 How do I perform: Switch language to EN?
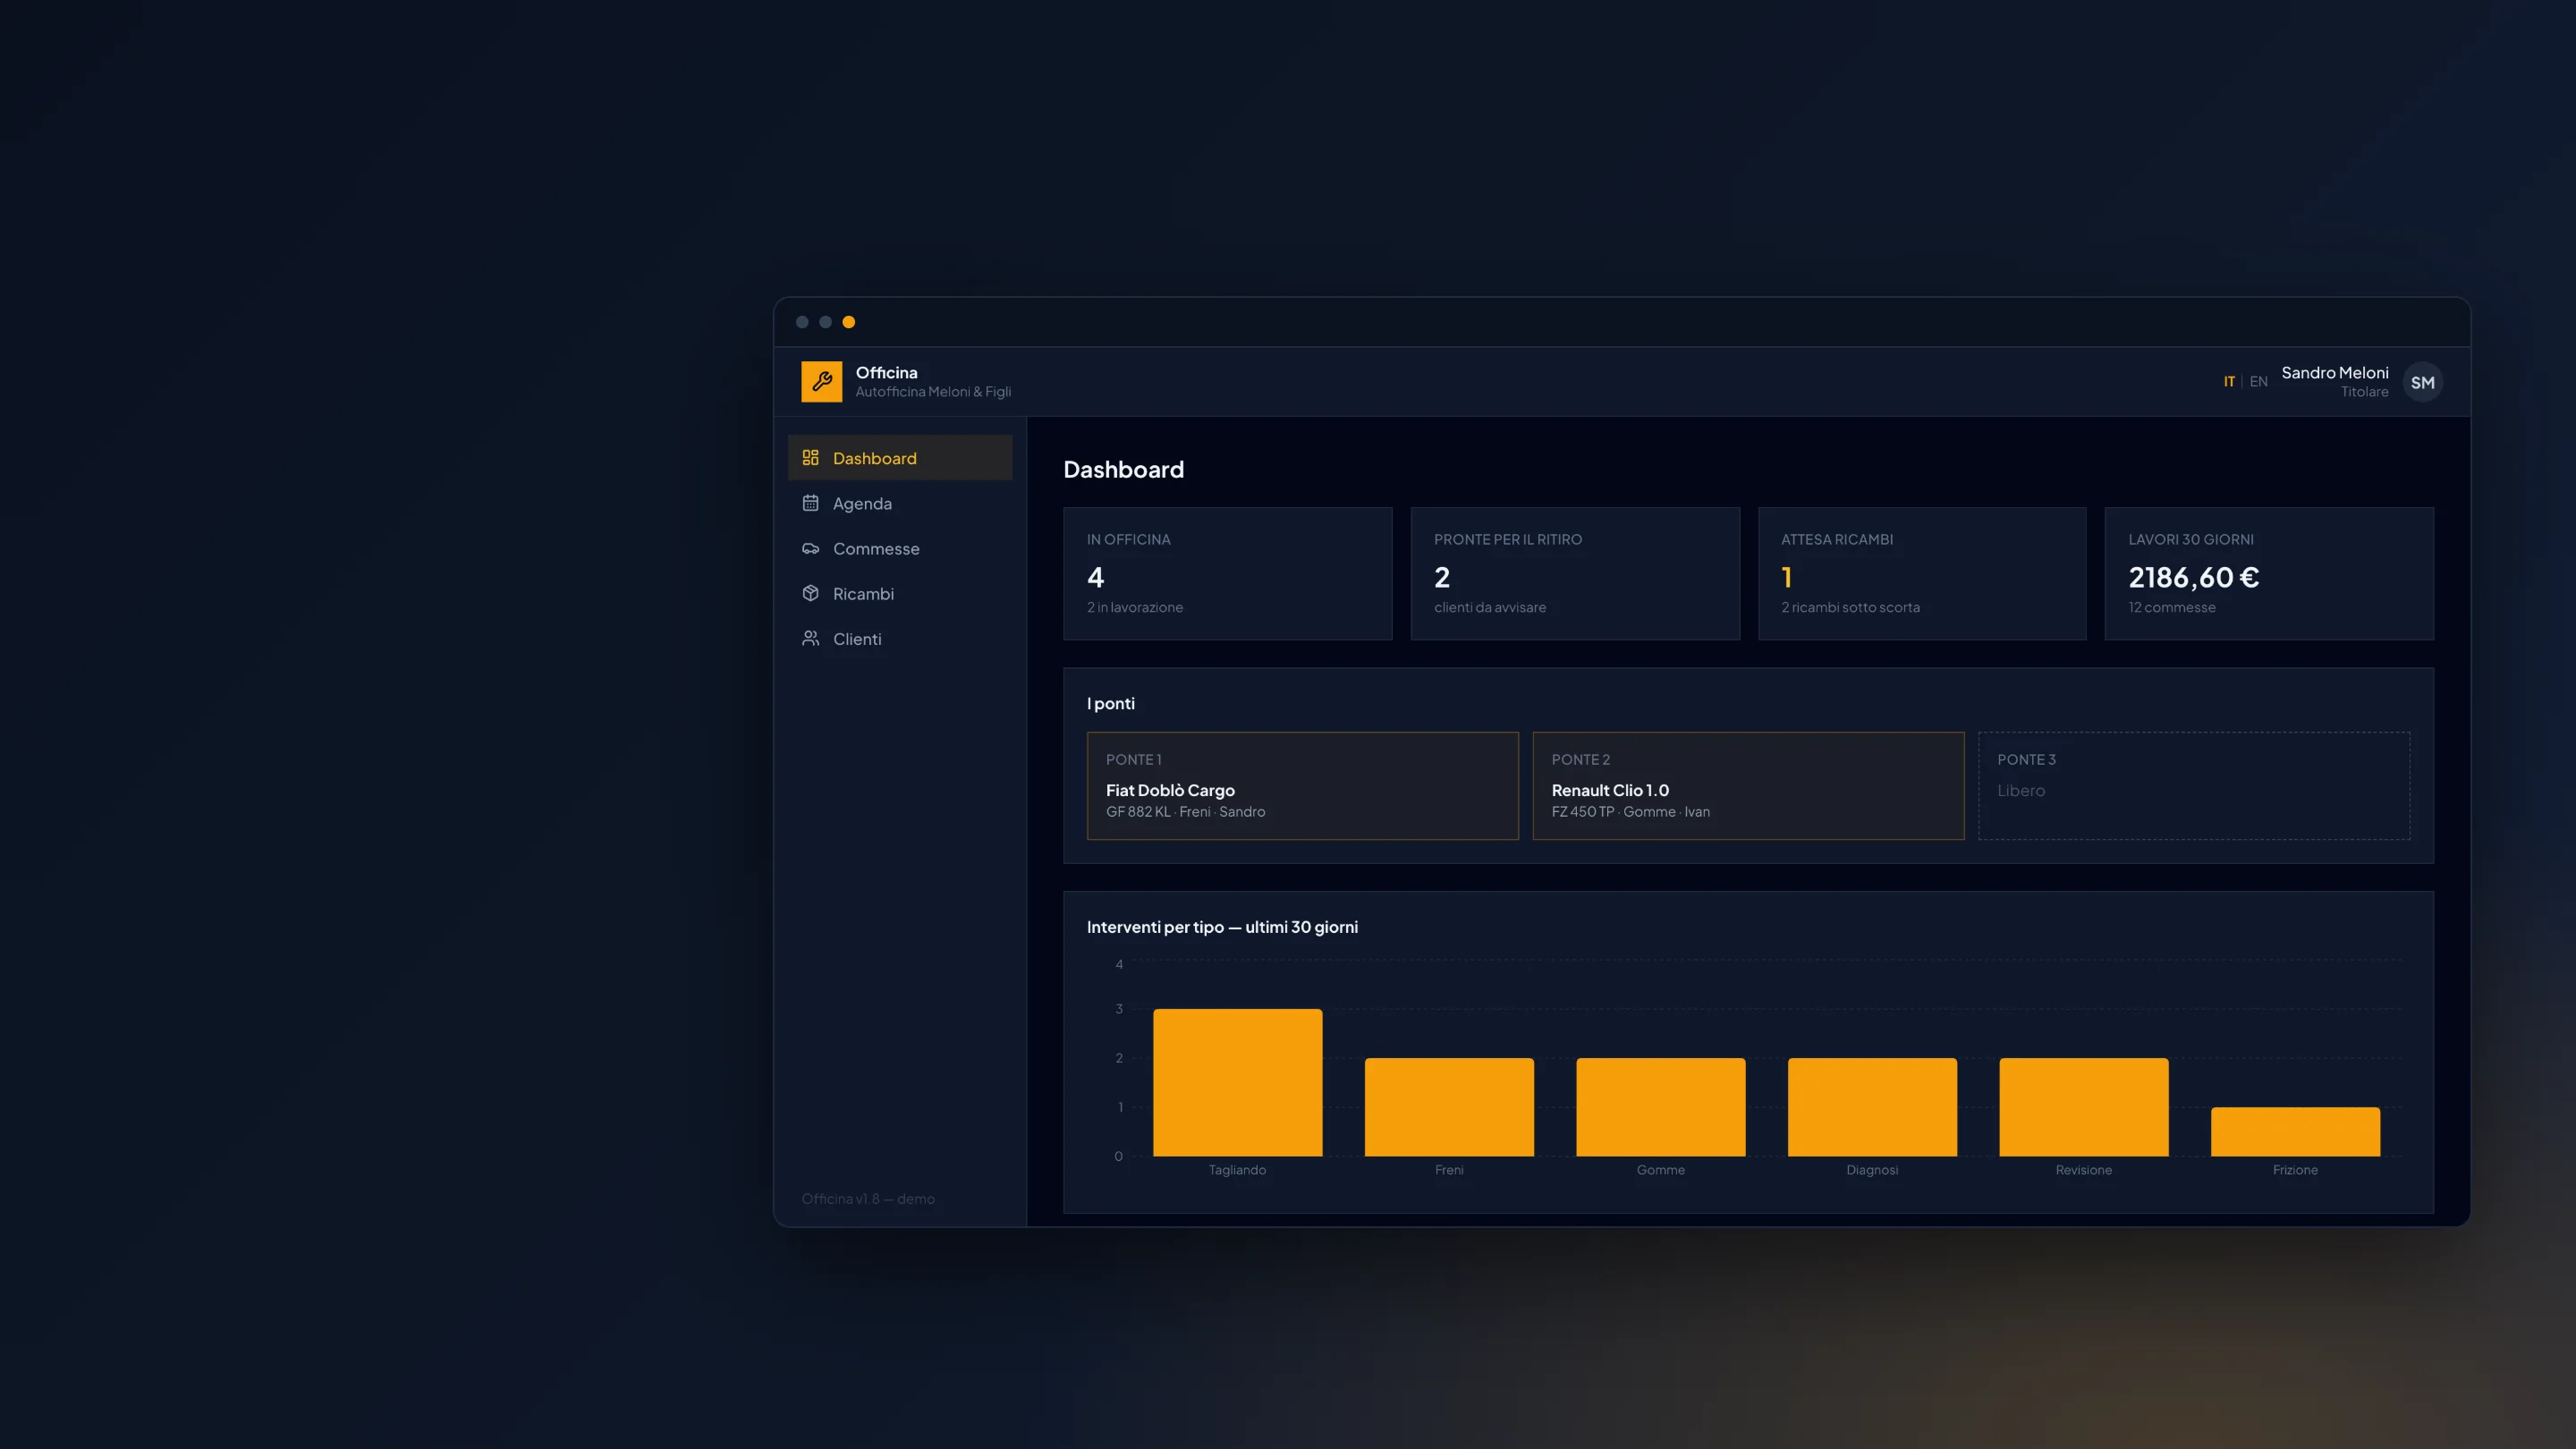2258,382
